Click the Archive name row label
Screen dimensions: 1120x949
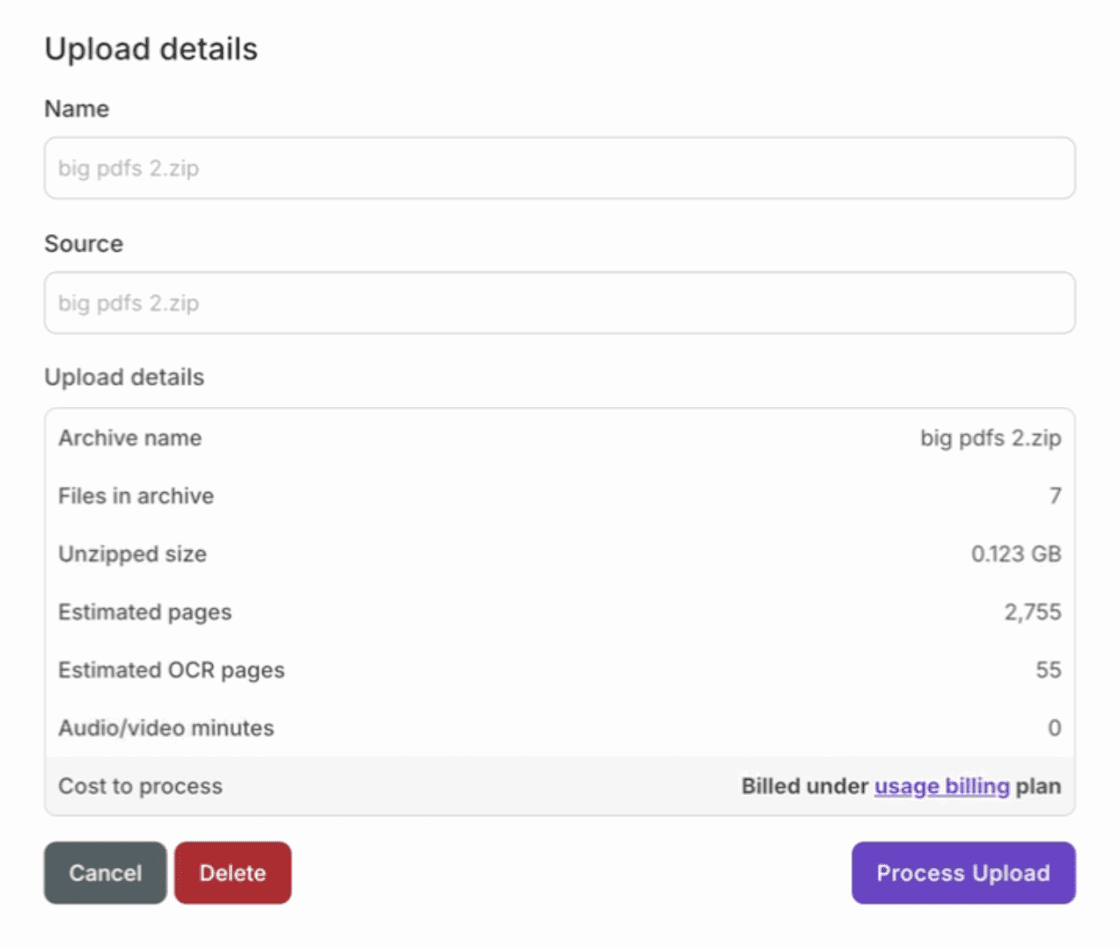click(x=130, y=438)
